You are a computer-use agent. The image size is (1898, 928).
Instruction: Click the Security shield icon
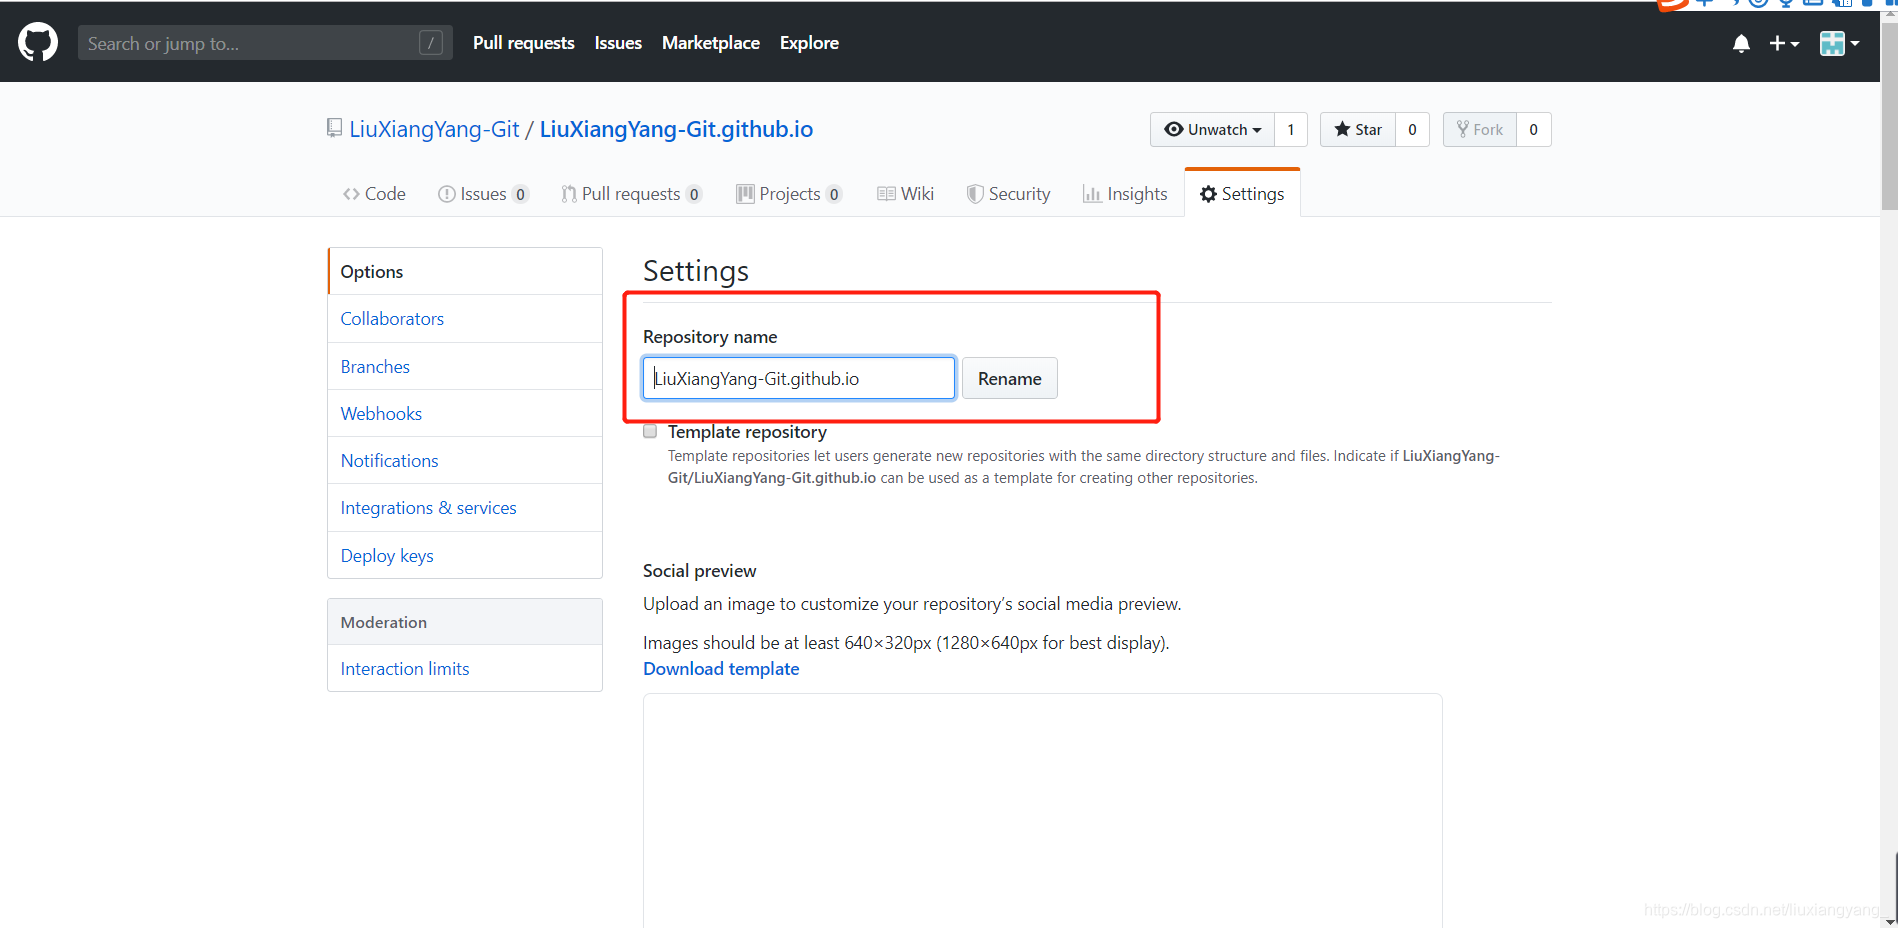click(975, 194)
